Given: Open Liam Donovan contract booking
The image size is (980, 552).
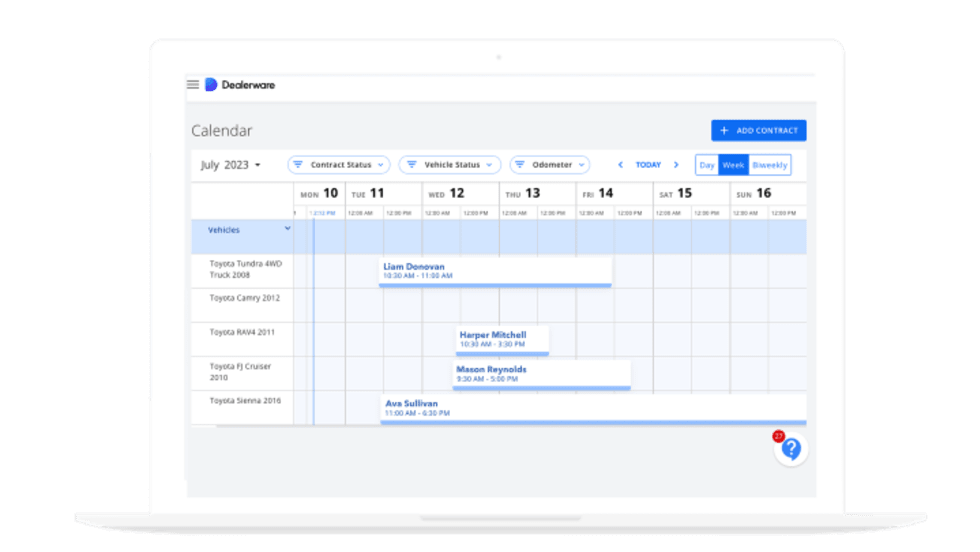Looking at the screenshot, I should coord(495,271).
